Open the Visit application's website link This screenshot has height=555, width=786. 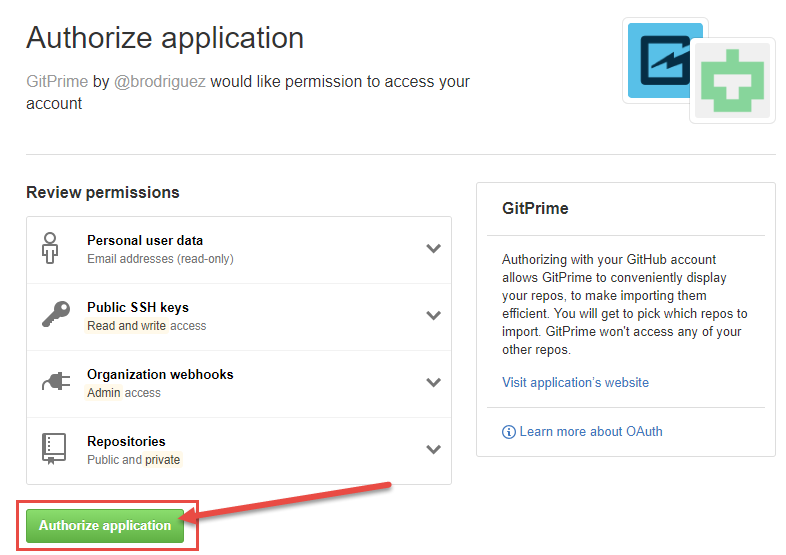(x=575, y=383)
